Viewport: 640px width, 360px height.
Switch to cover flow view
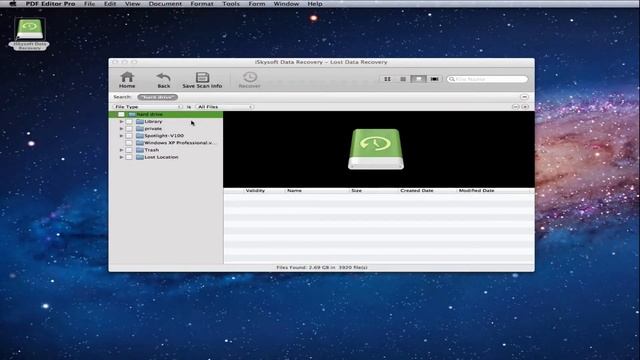(434, 79)
